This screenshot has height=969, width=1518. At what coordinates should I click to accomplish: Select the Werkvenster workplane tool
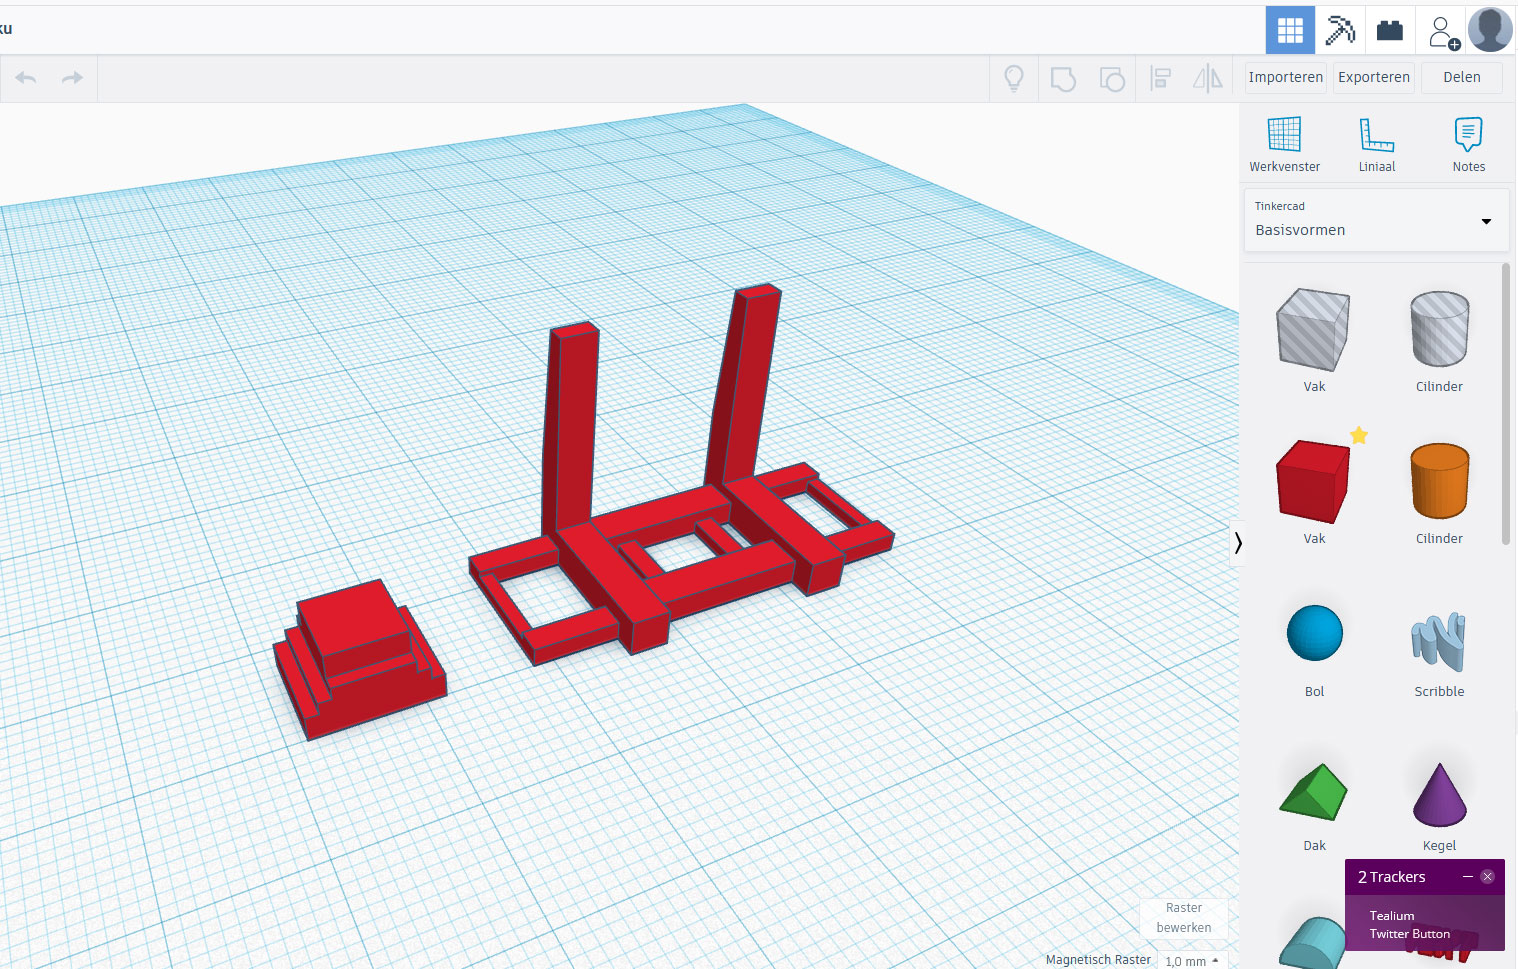click(x=1284, y=144)
